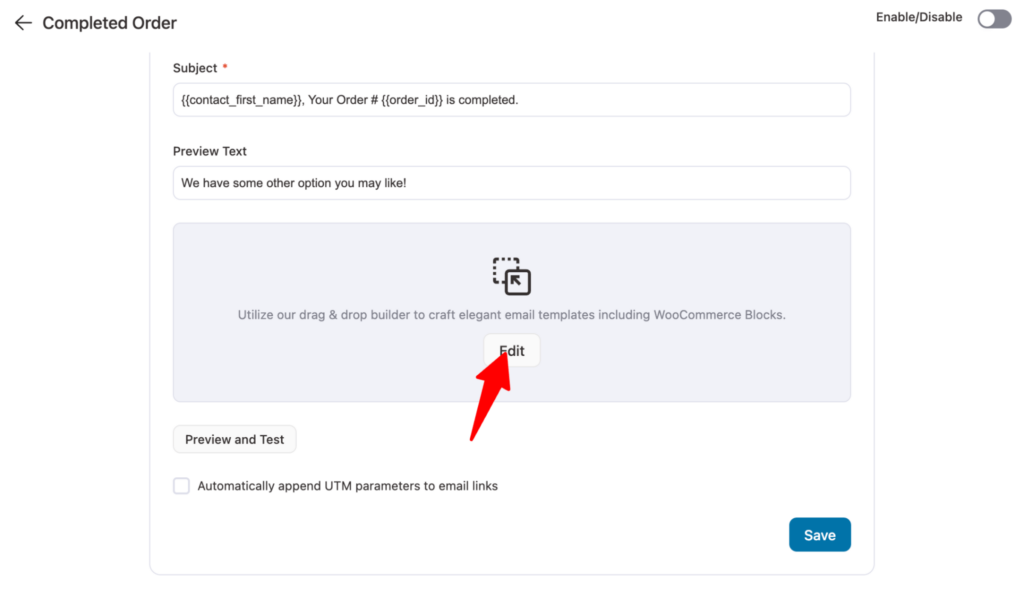The image size is (1024, 589).
Task: Click the Subject field containing order variables
Action: [x=511, y=99]
